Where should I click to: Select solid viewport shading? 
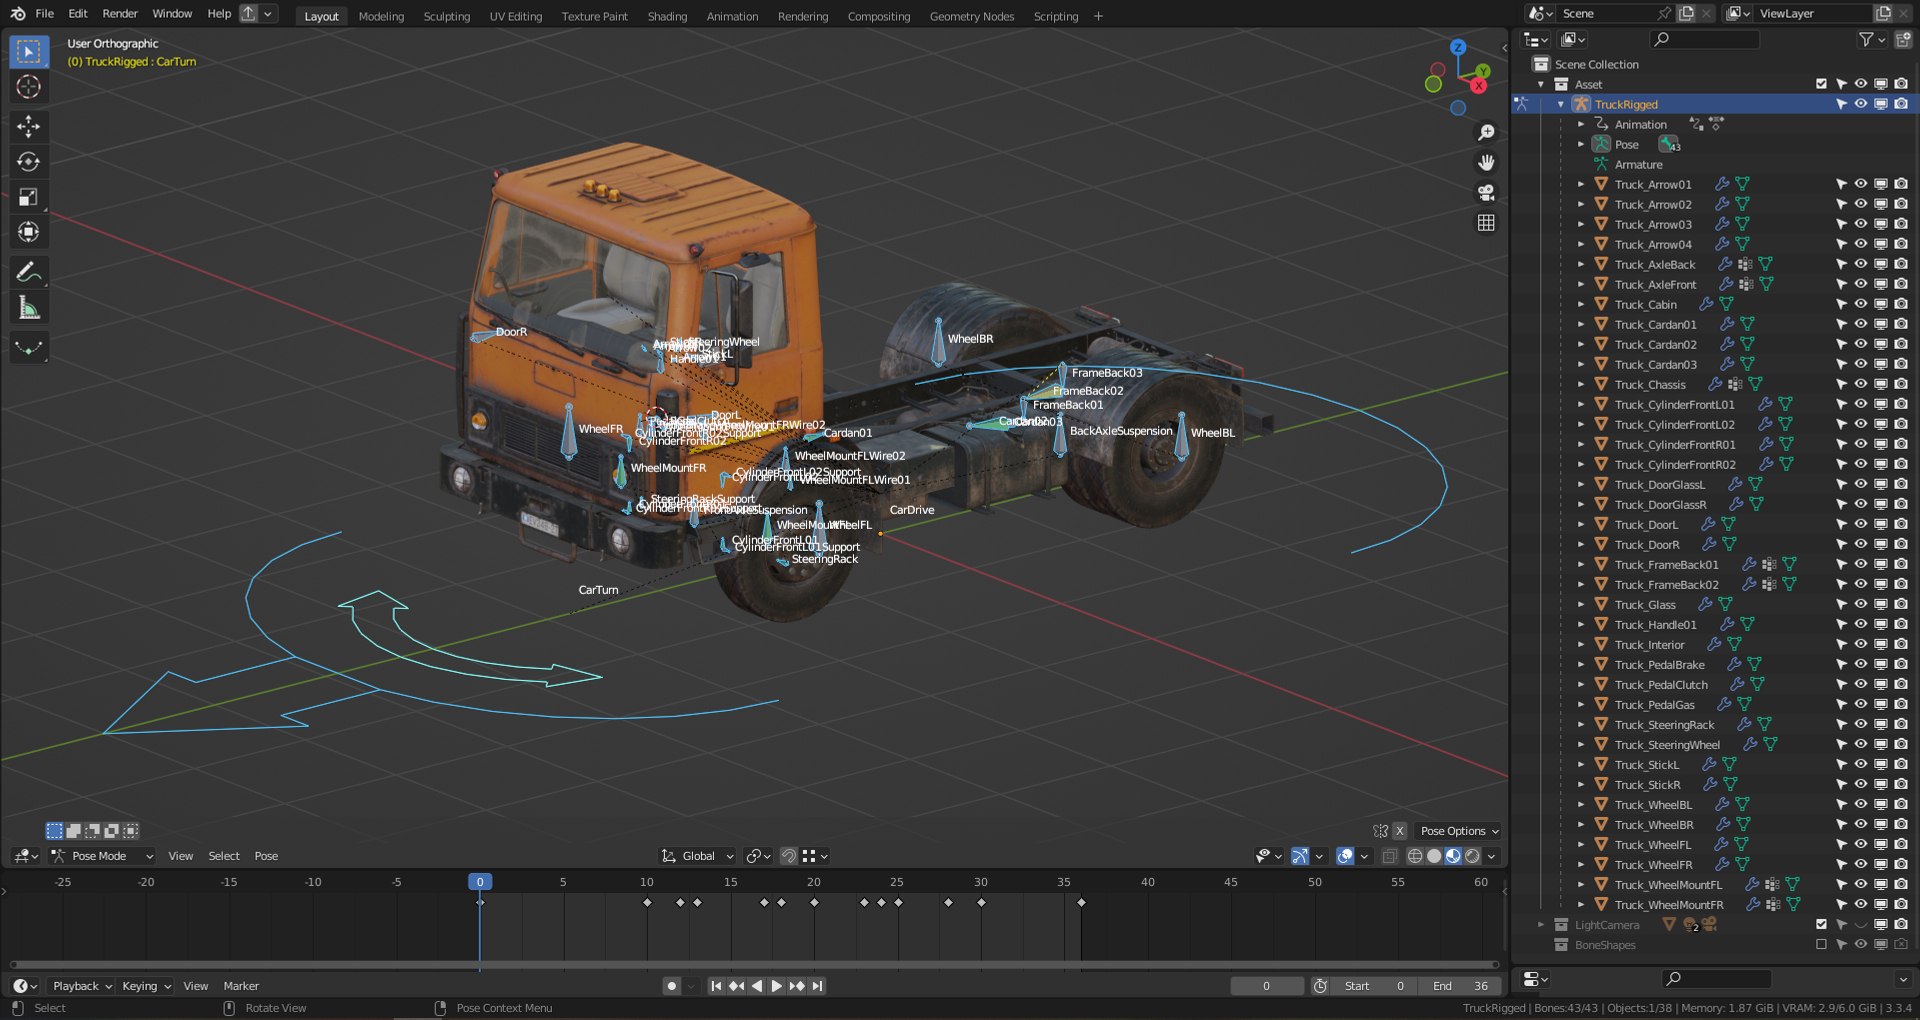[x=1434, y=856]
